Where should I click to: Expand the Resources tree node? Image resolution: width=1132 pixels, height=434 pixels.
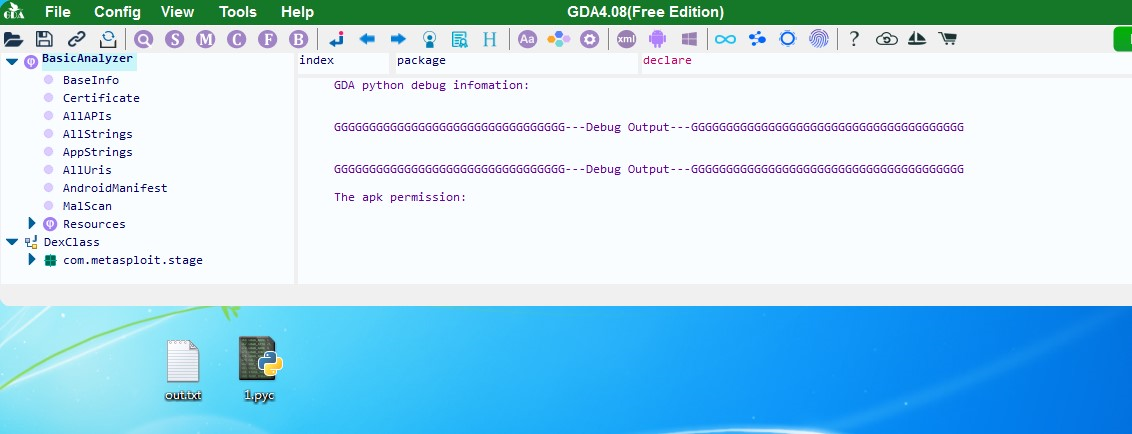(32, 223)
